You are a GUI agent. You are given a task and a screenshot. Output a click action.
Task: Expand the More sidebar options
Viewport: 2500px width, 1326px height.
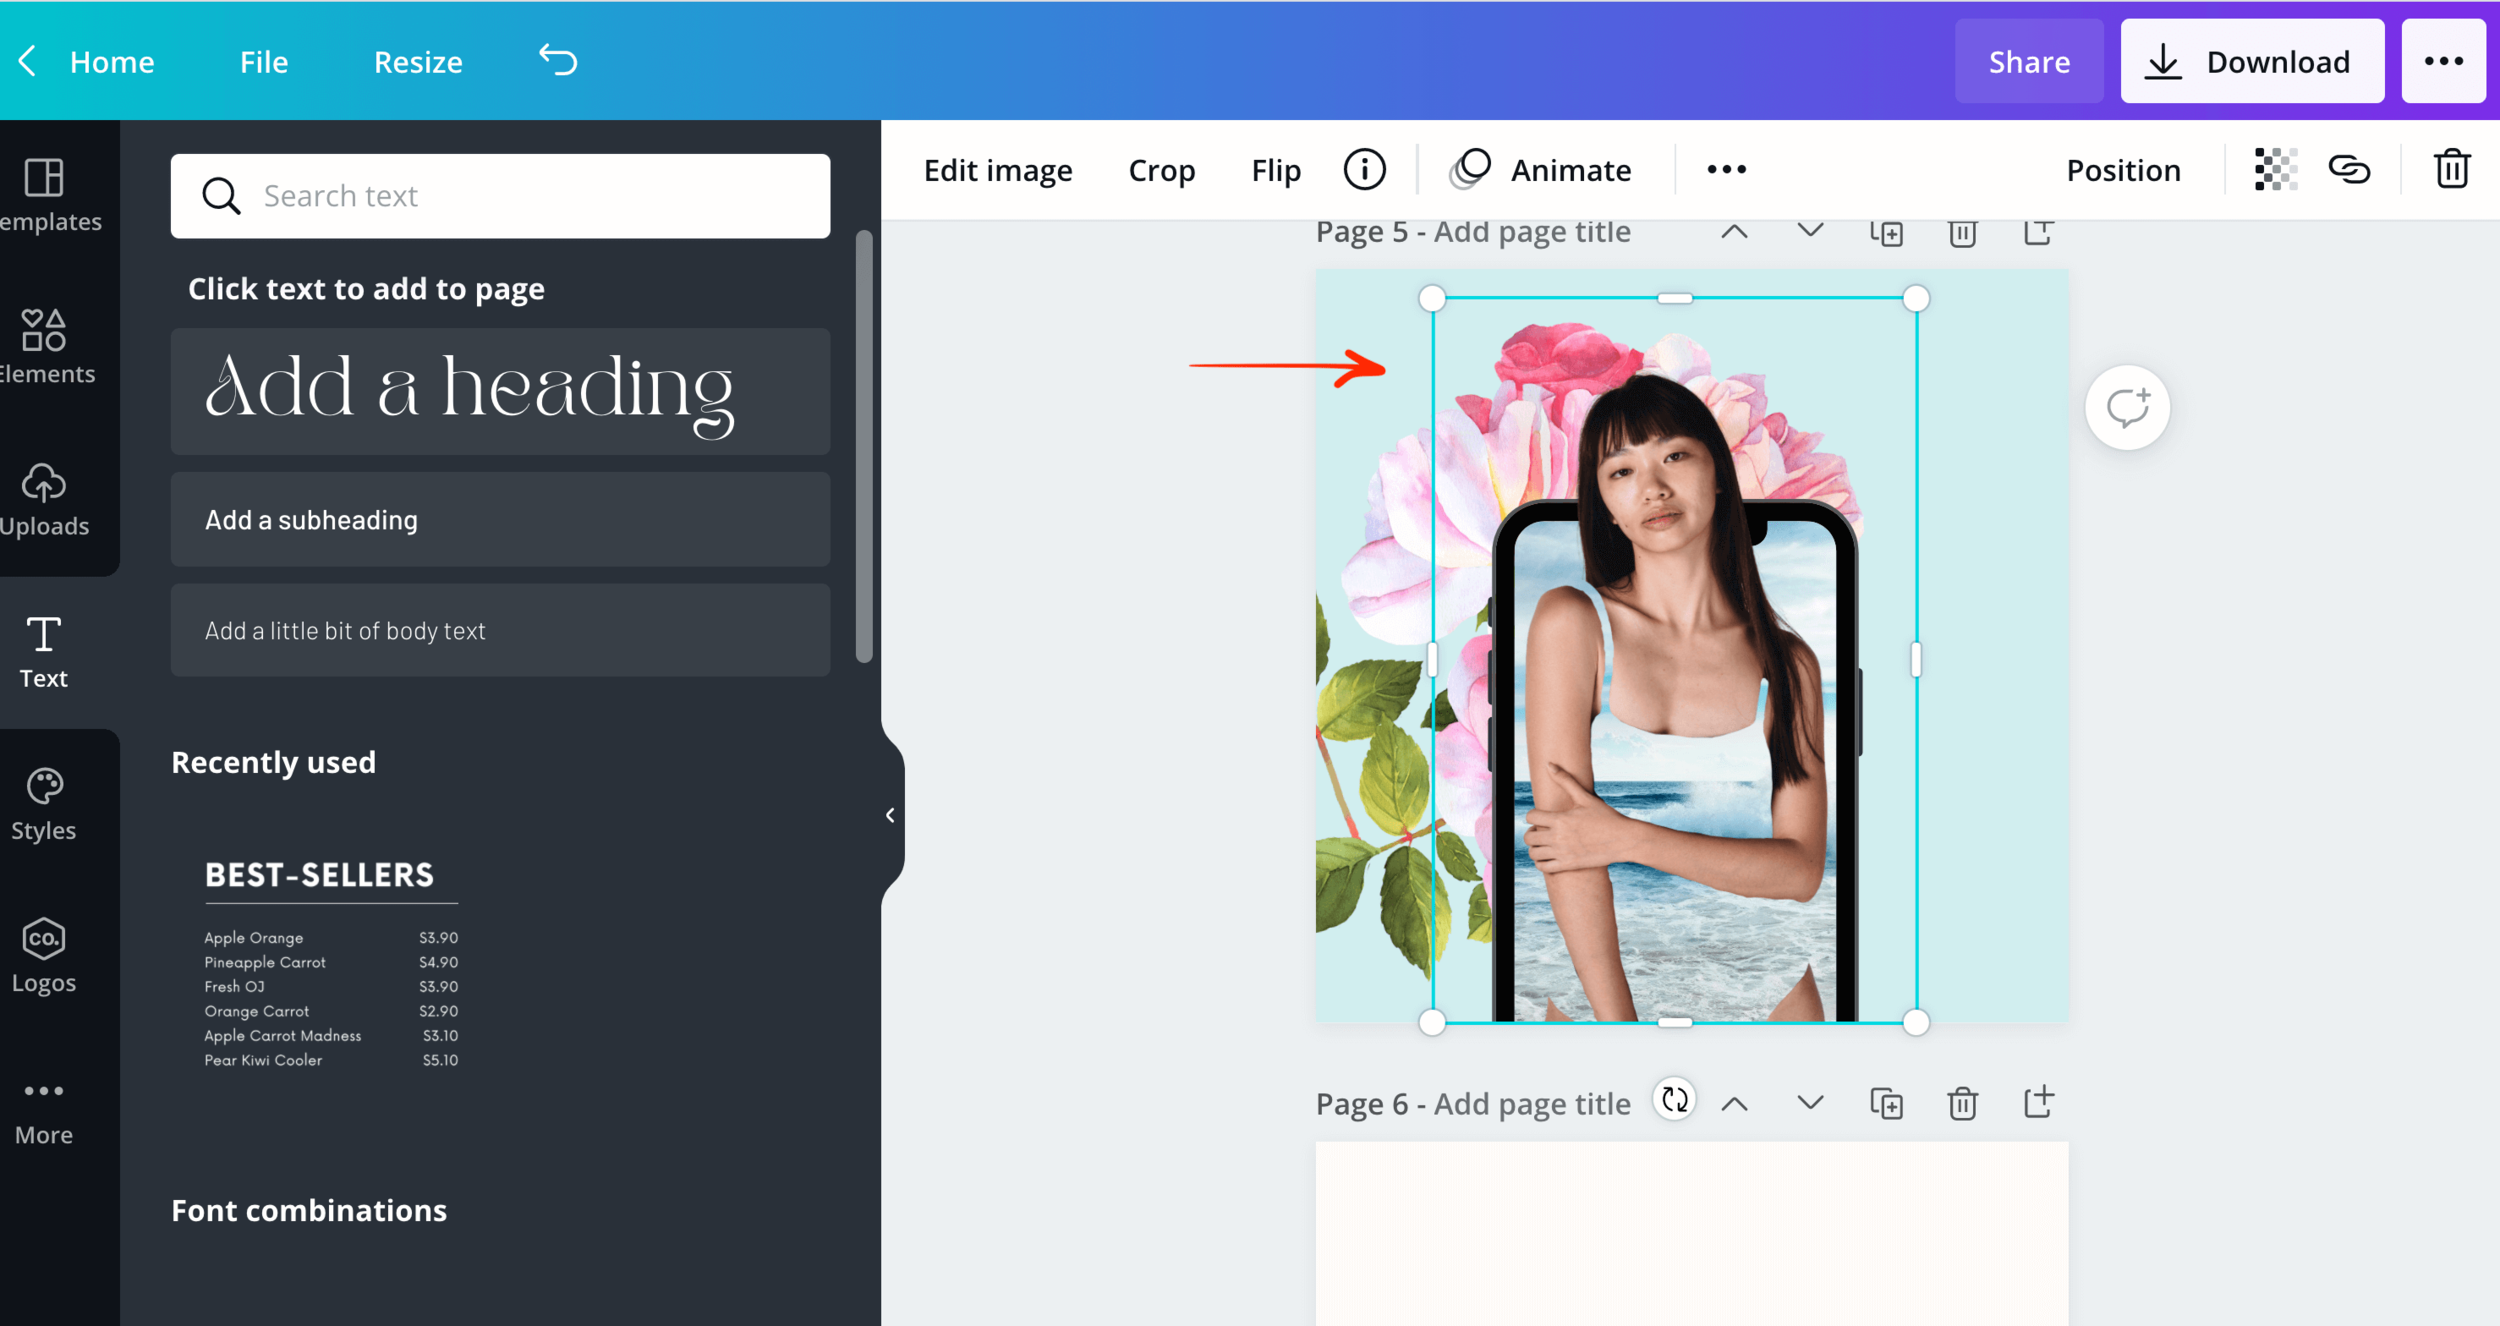[x=44, y=1106]
